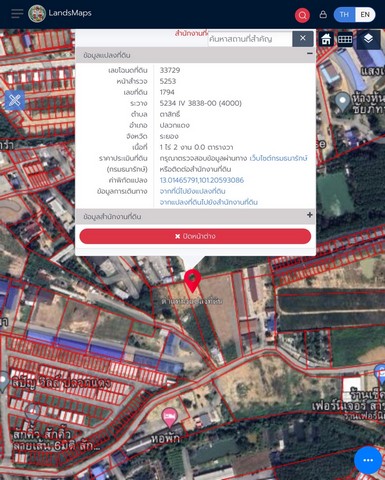This screenshot has height=480, width=385.
Task: Click the blue pencil-ruler tool icon
Action: pyautogui.click(x=15, y=100)
